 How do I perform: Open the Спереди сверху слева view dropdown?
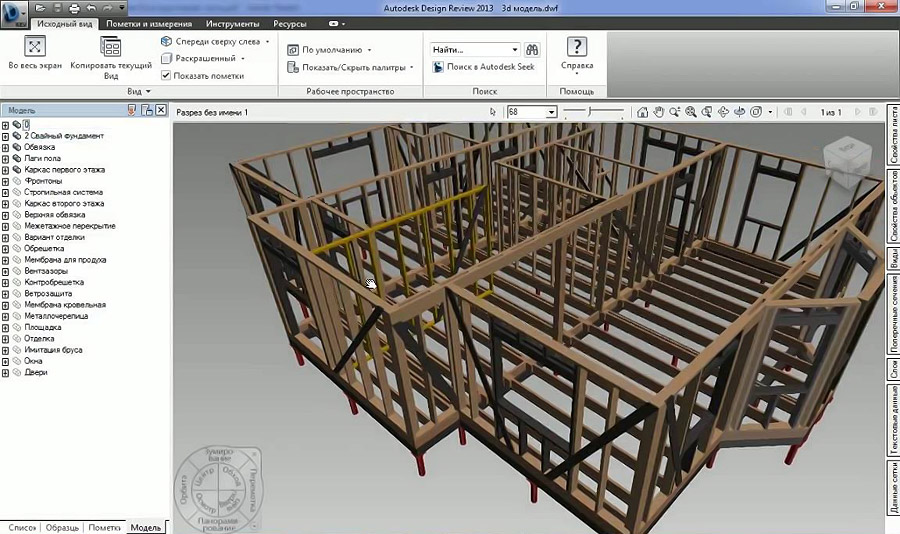tap(209, 42)
